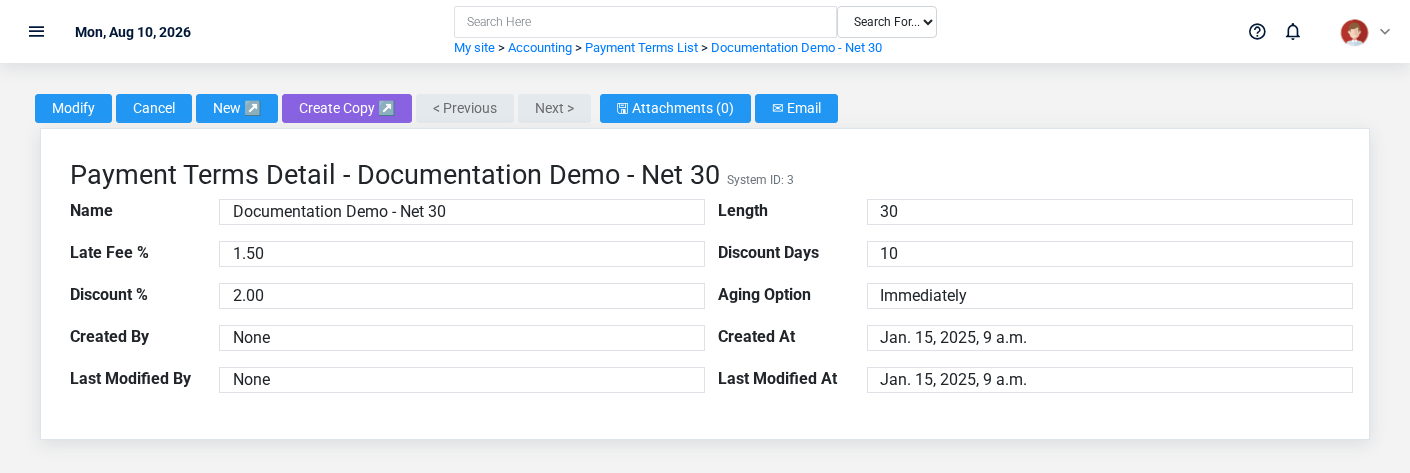
Task: Click the System ID: 3 text
Action: 760,180
